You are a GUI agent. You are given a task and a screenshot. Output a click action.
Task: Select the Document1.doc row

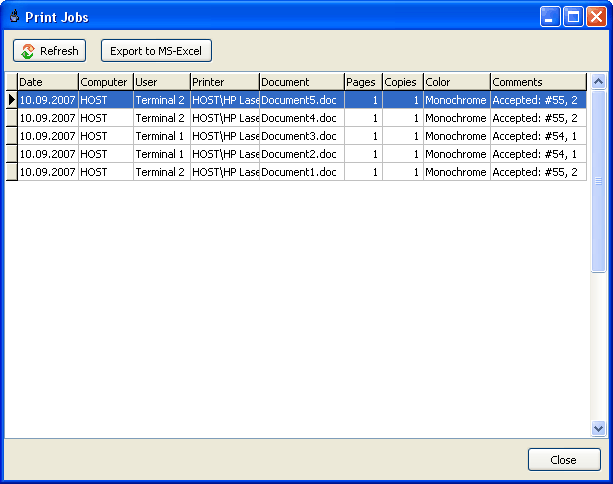(299, 172)
